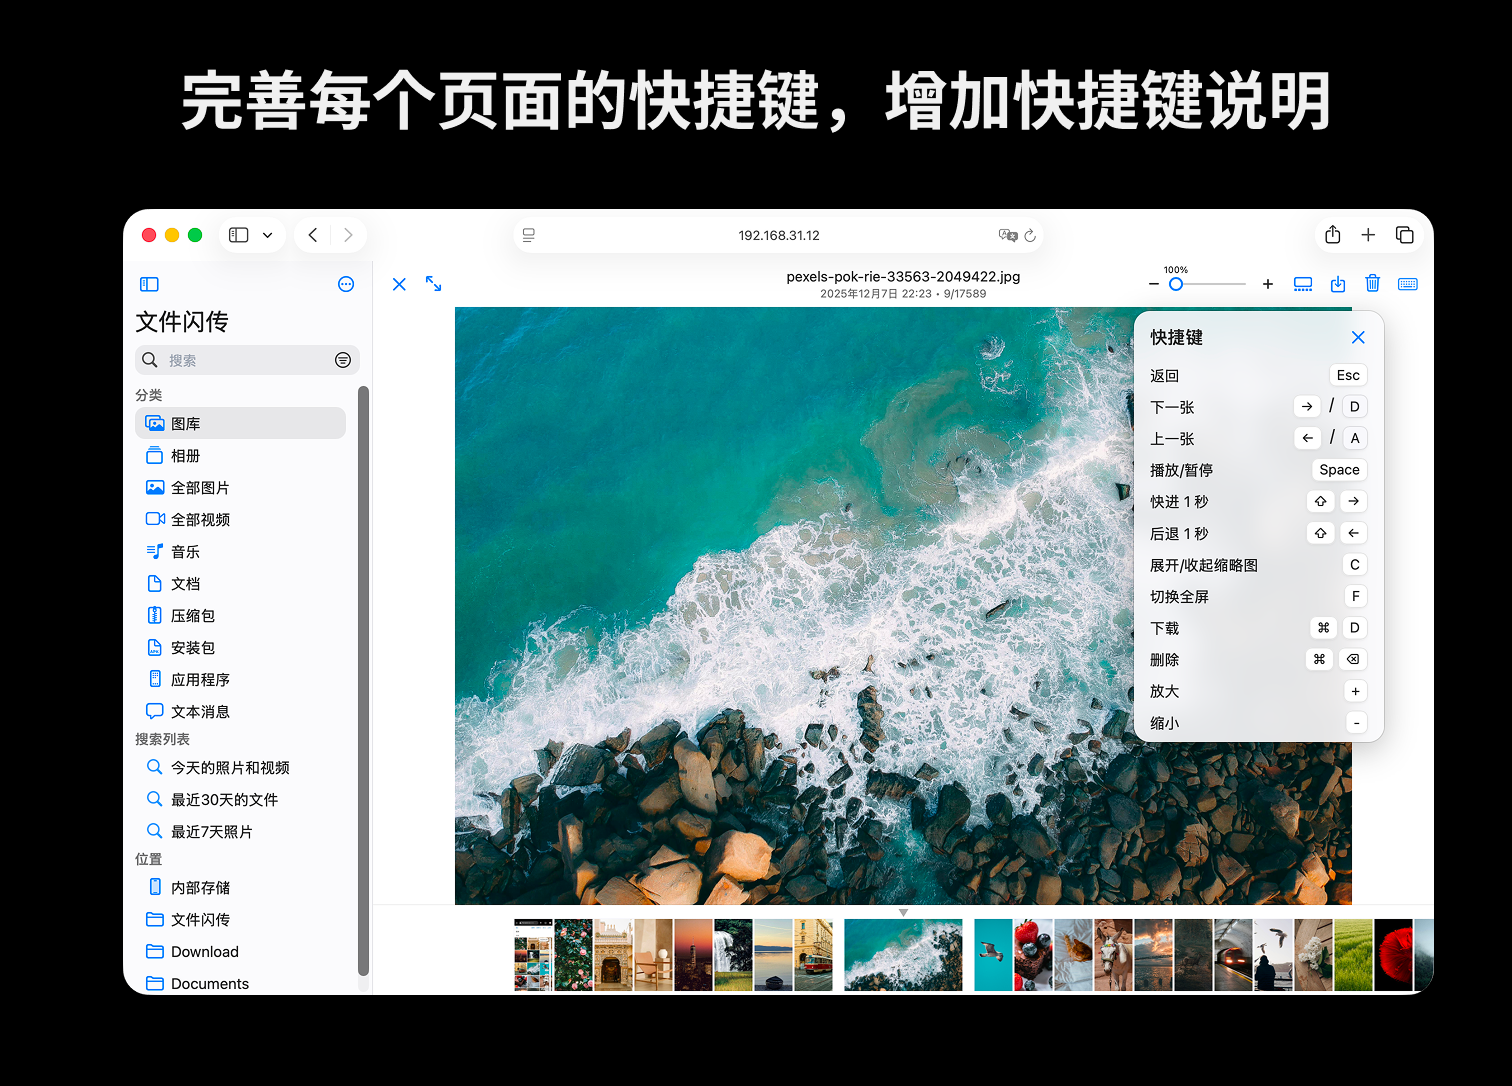The height and width of the screenshot is (1086, 1512).
Task: Open 全部视频 category
Action: (200, 520)
